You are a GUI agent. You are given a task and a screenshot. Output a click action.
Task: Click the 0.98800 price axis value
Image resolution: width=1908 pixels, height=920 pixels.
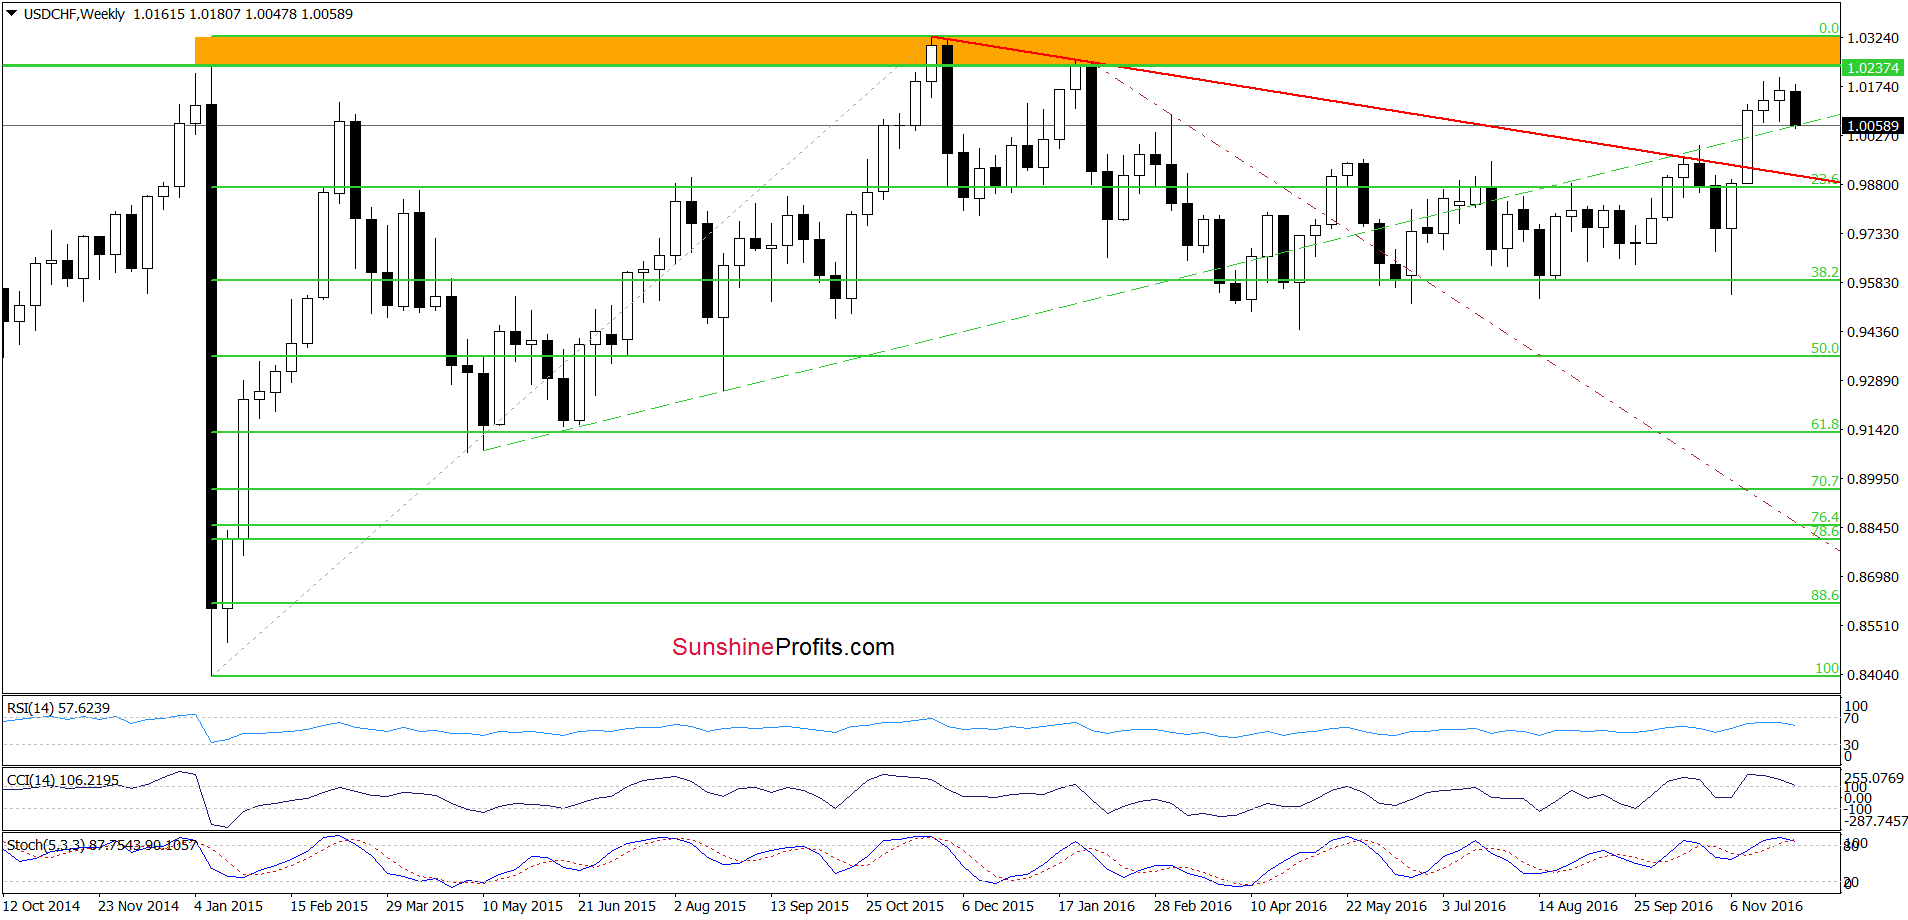pyautogui.click(x=1872, y=185)
